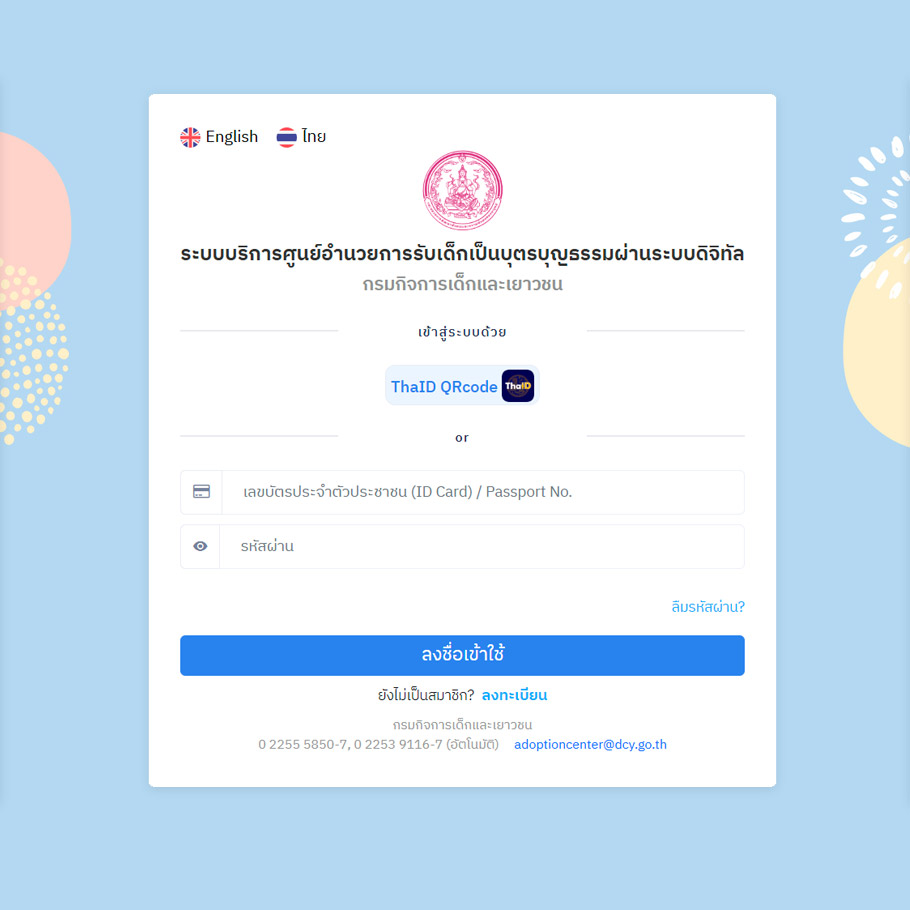Click the pink government emblem logo
The width and height of the screenshot is (910, 910).
coord(463,190)
